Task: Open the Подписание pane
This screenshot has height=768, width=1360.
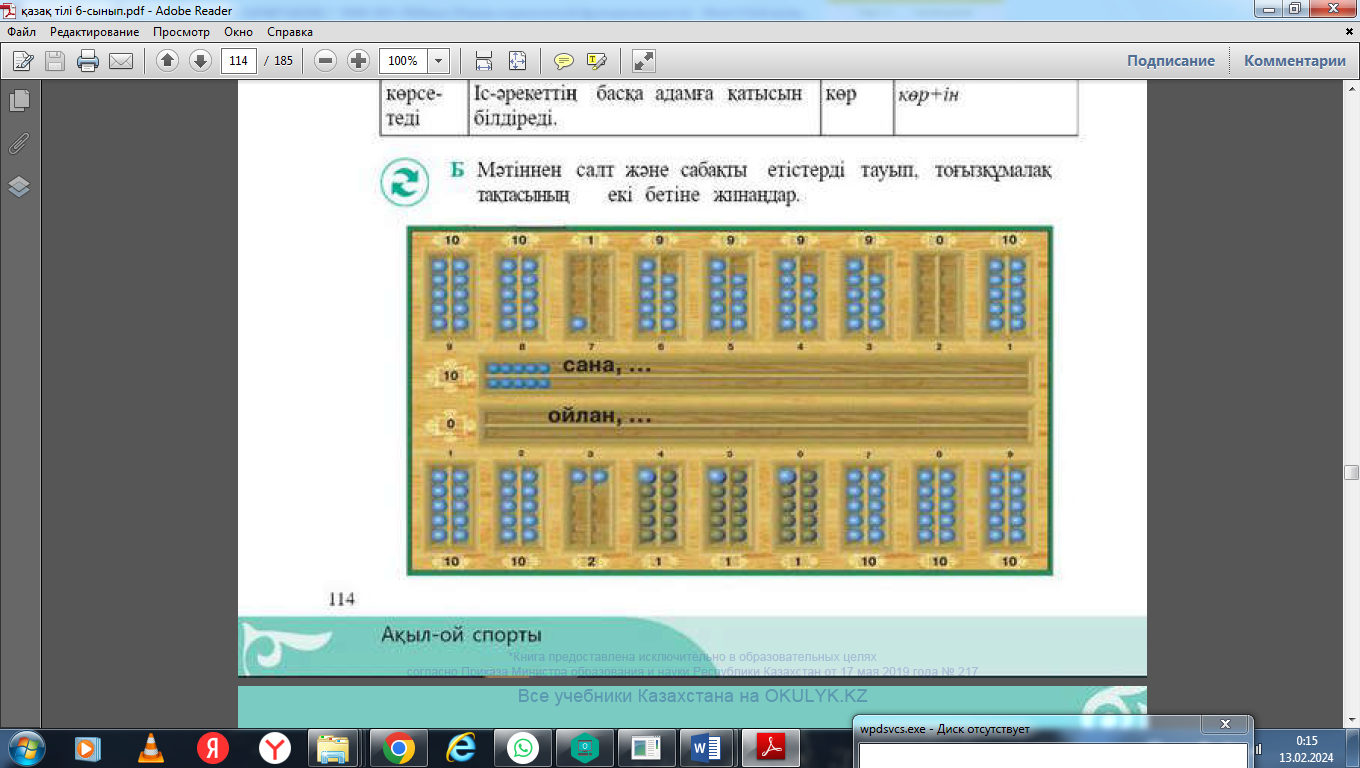Action: [x=1171, y=60]
